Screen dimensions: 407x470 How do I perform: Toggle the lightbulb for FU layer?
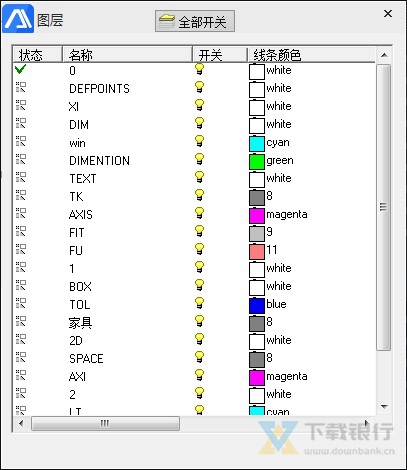pyautogui.click(x=199, y=249)
